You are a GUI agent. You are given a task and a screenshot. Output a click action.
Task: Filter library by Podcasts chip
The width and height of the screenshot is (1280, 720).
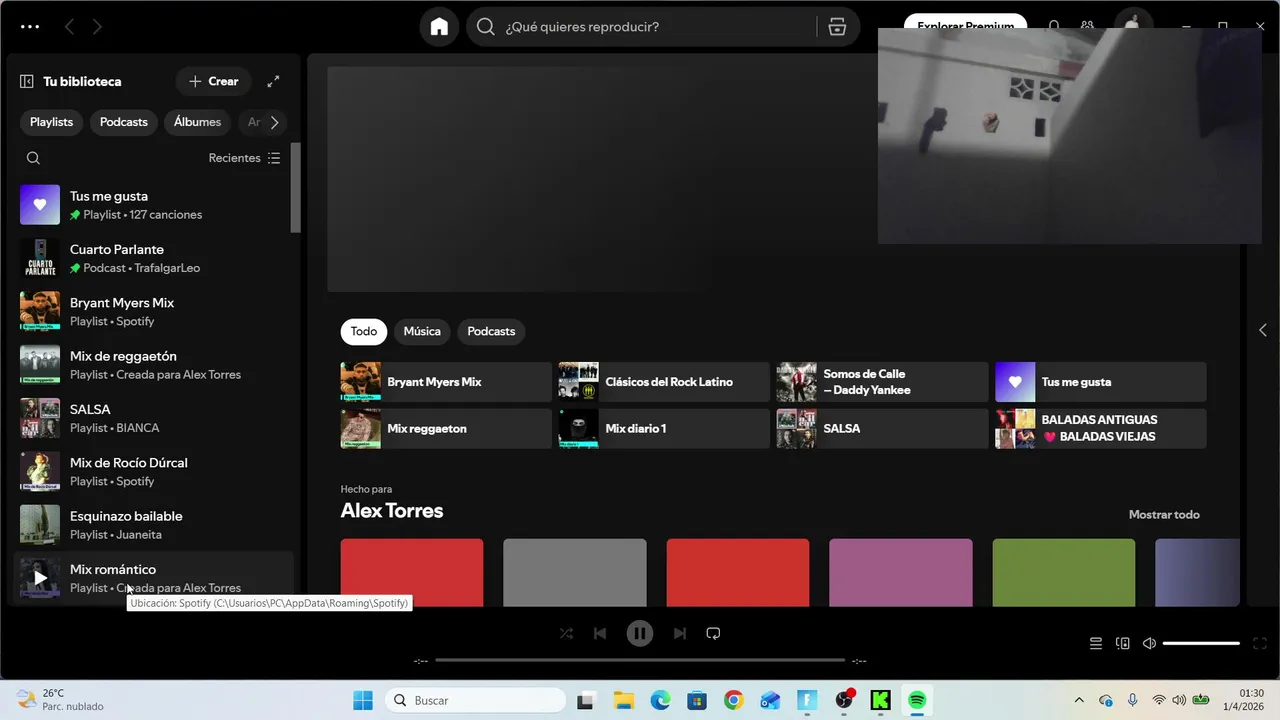[x=124, y=122]
